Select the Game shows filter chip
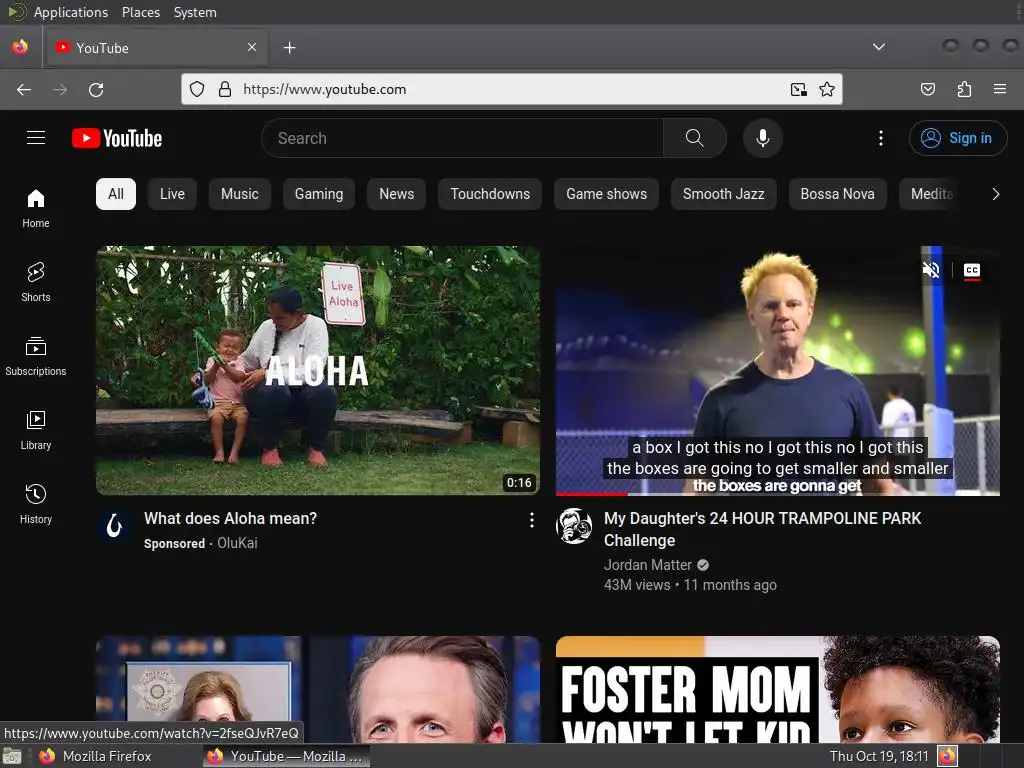Viewport: 1024px width, 768px height. click(607, 194)
